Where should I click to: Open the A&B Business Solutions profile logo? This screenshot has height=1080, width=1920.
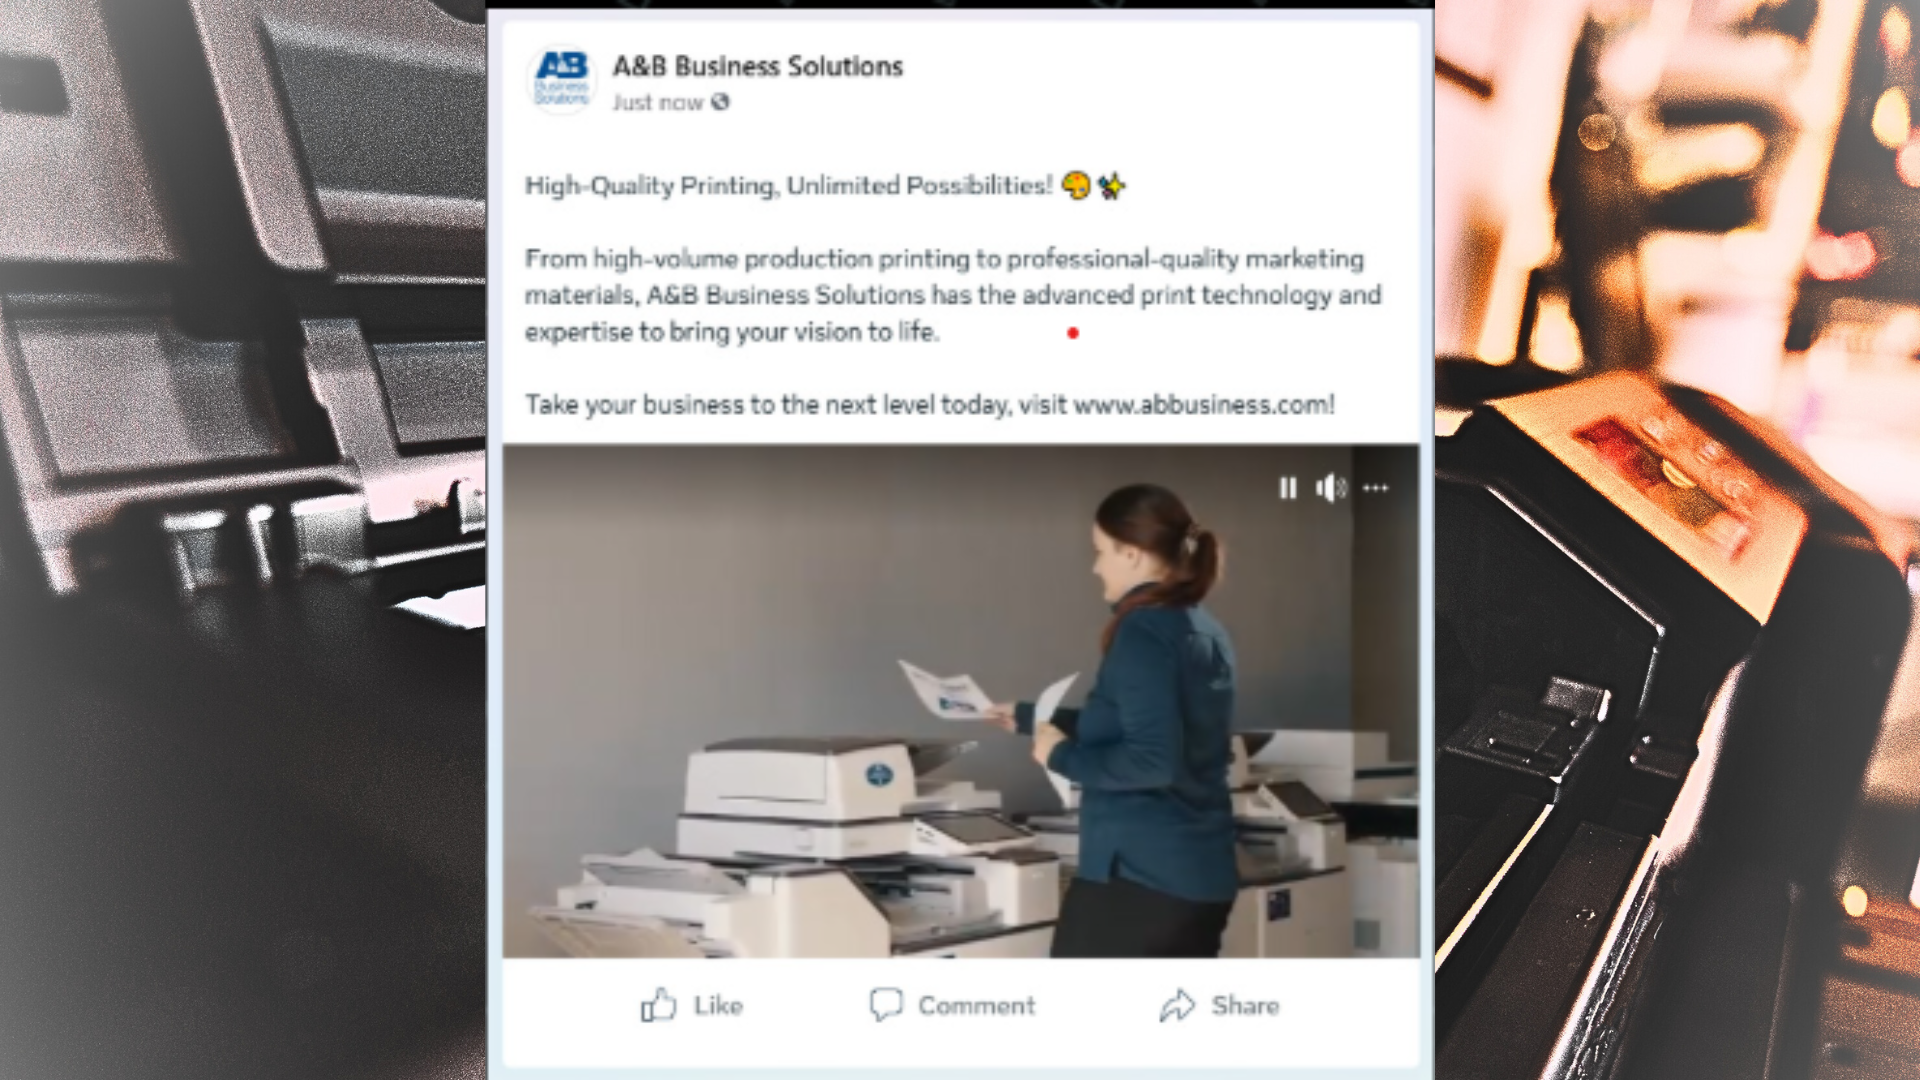tap(561, 80)
